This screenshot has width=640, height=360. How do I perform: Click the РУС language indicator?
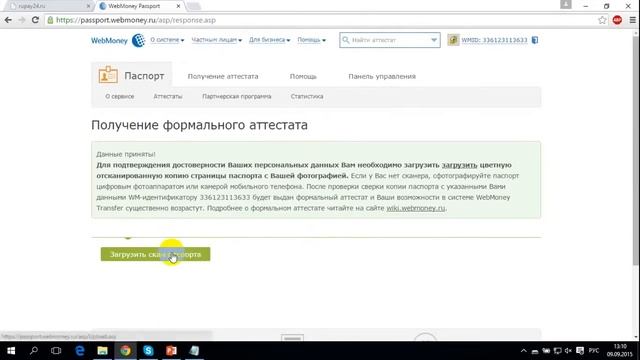[594, 351]
